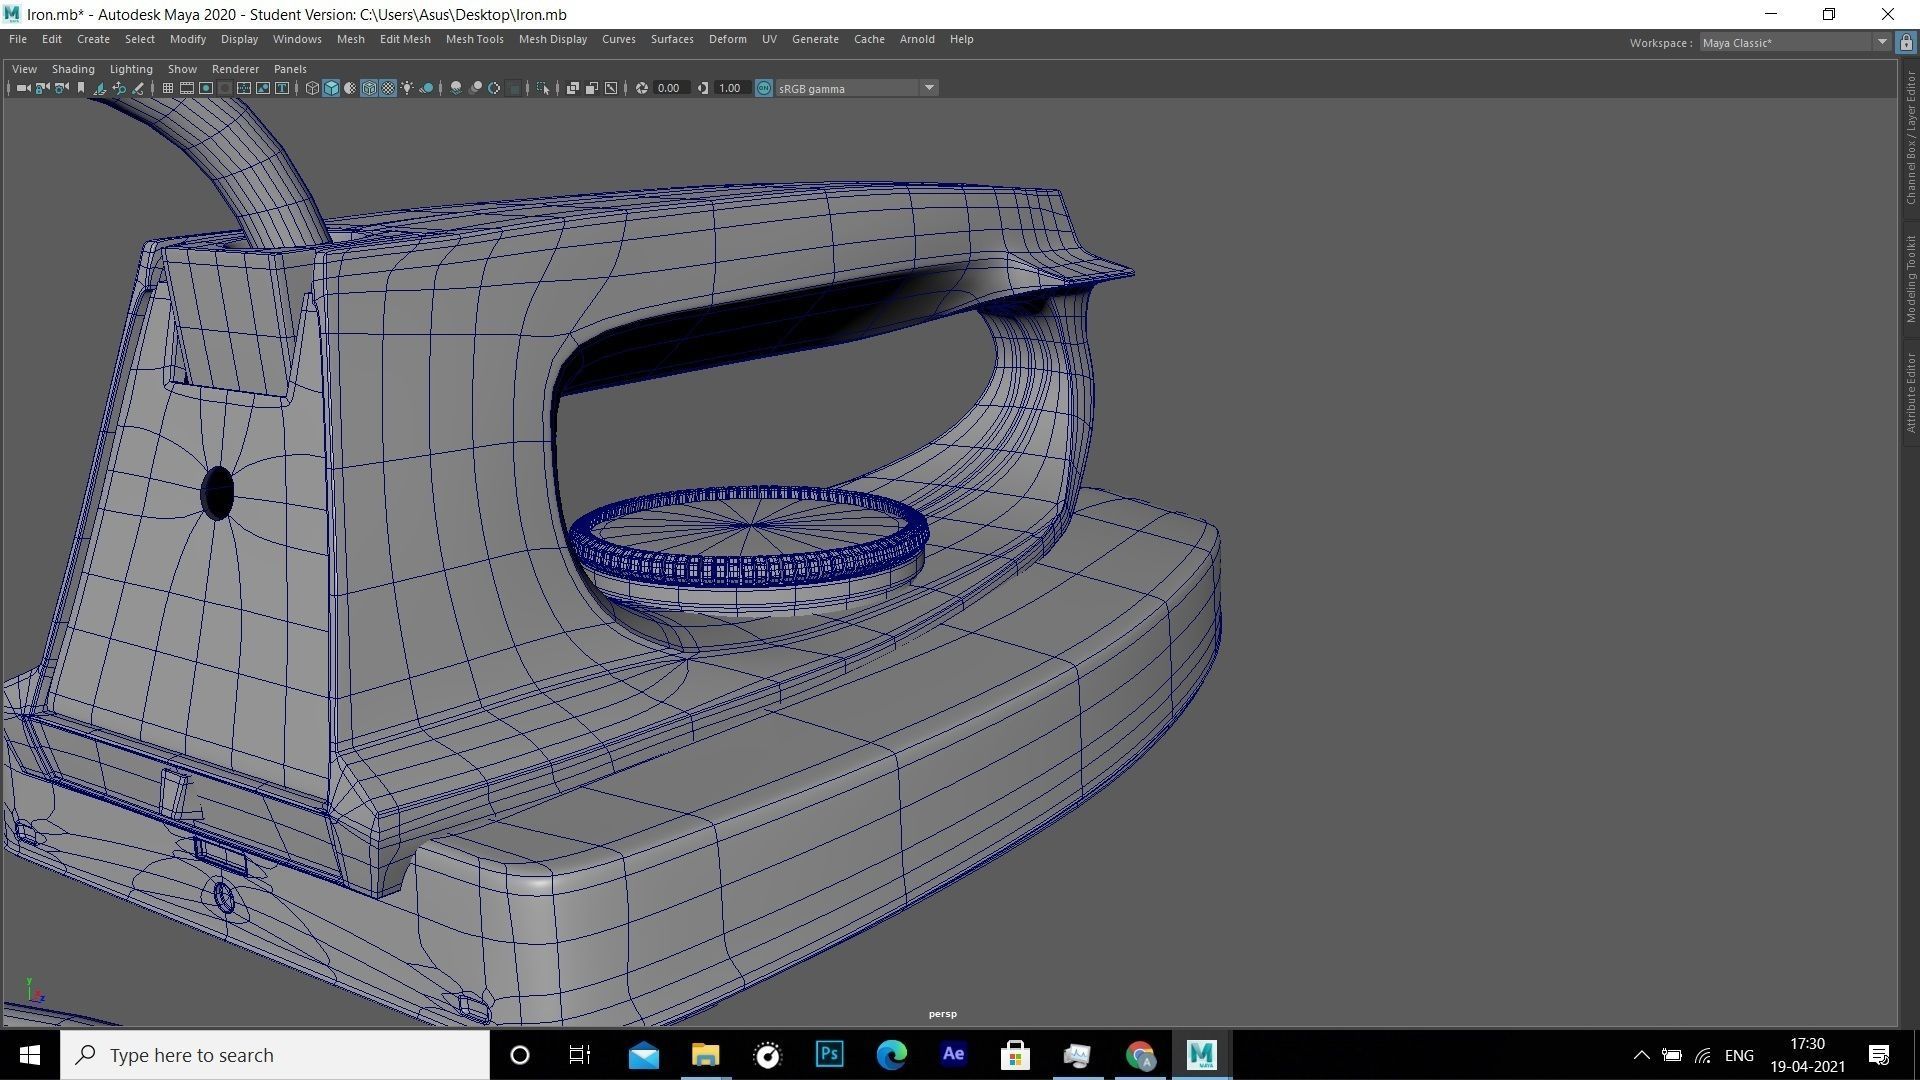The image size is (1920, 1080).
Task: Toggle the viewport Grid icon
Action: pos(168,88)
